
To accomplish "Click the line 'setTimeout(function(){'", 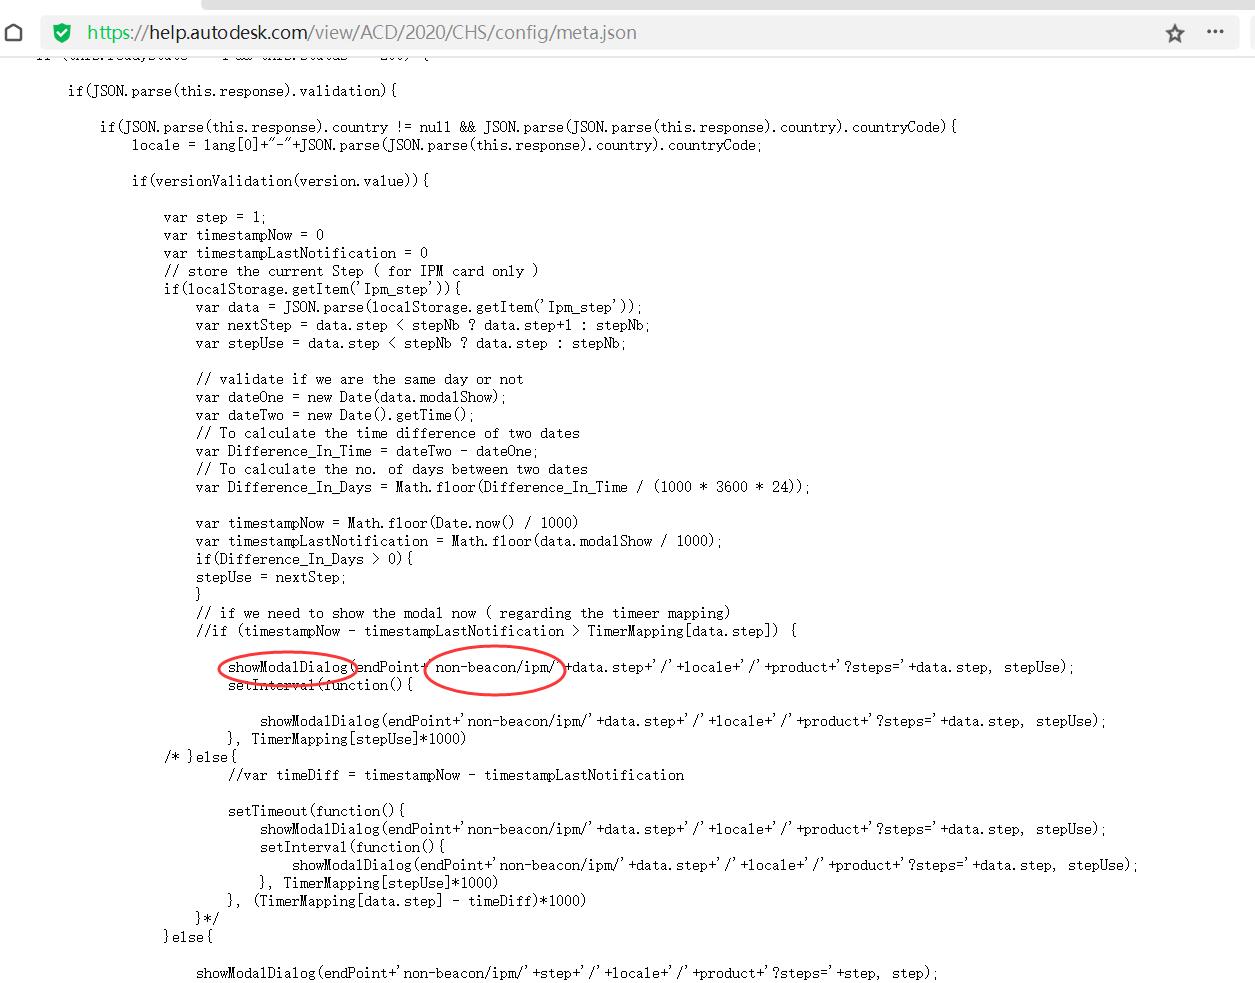I will coord(316,811).
